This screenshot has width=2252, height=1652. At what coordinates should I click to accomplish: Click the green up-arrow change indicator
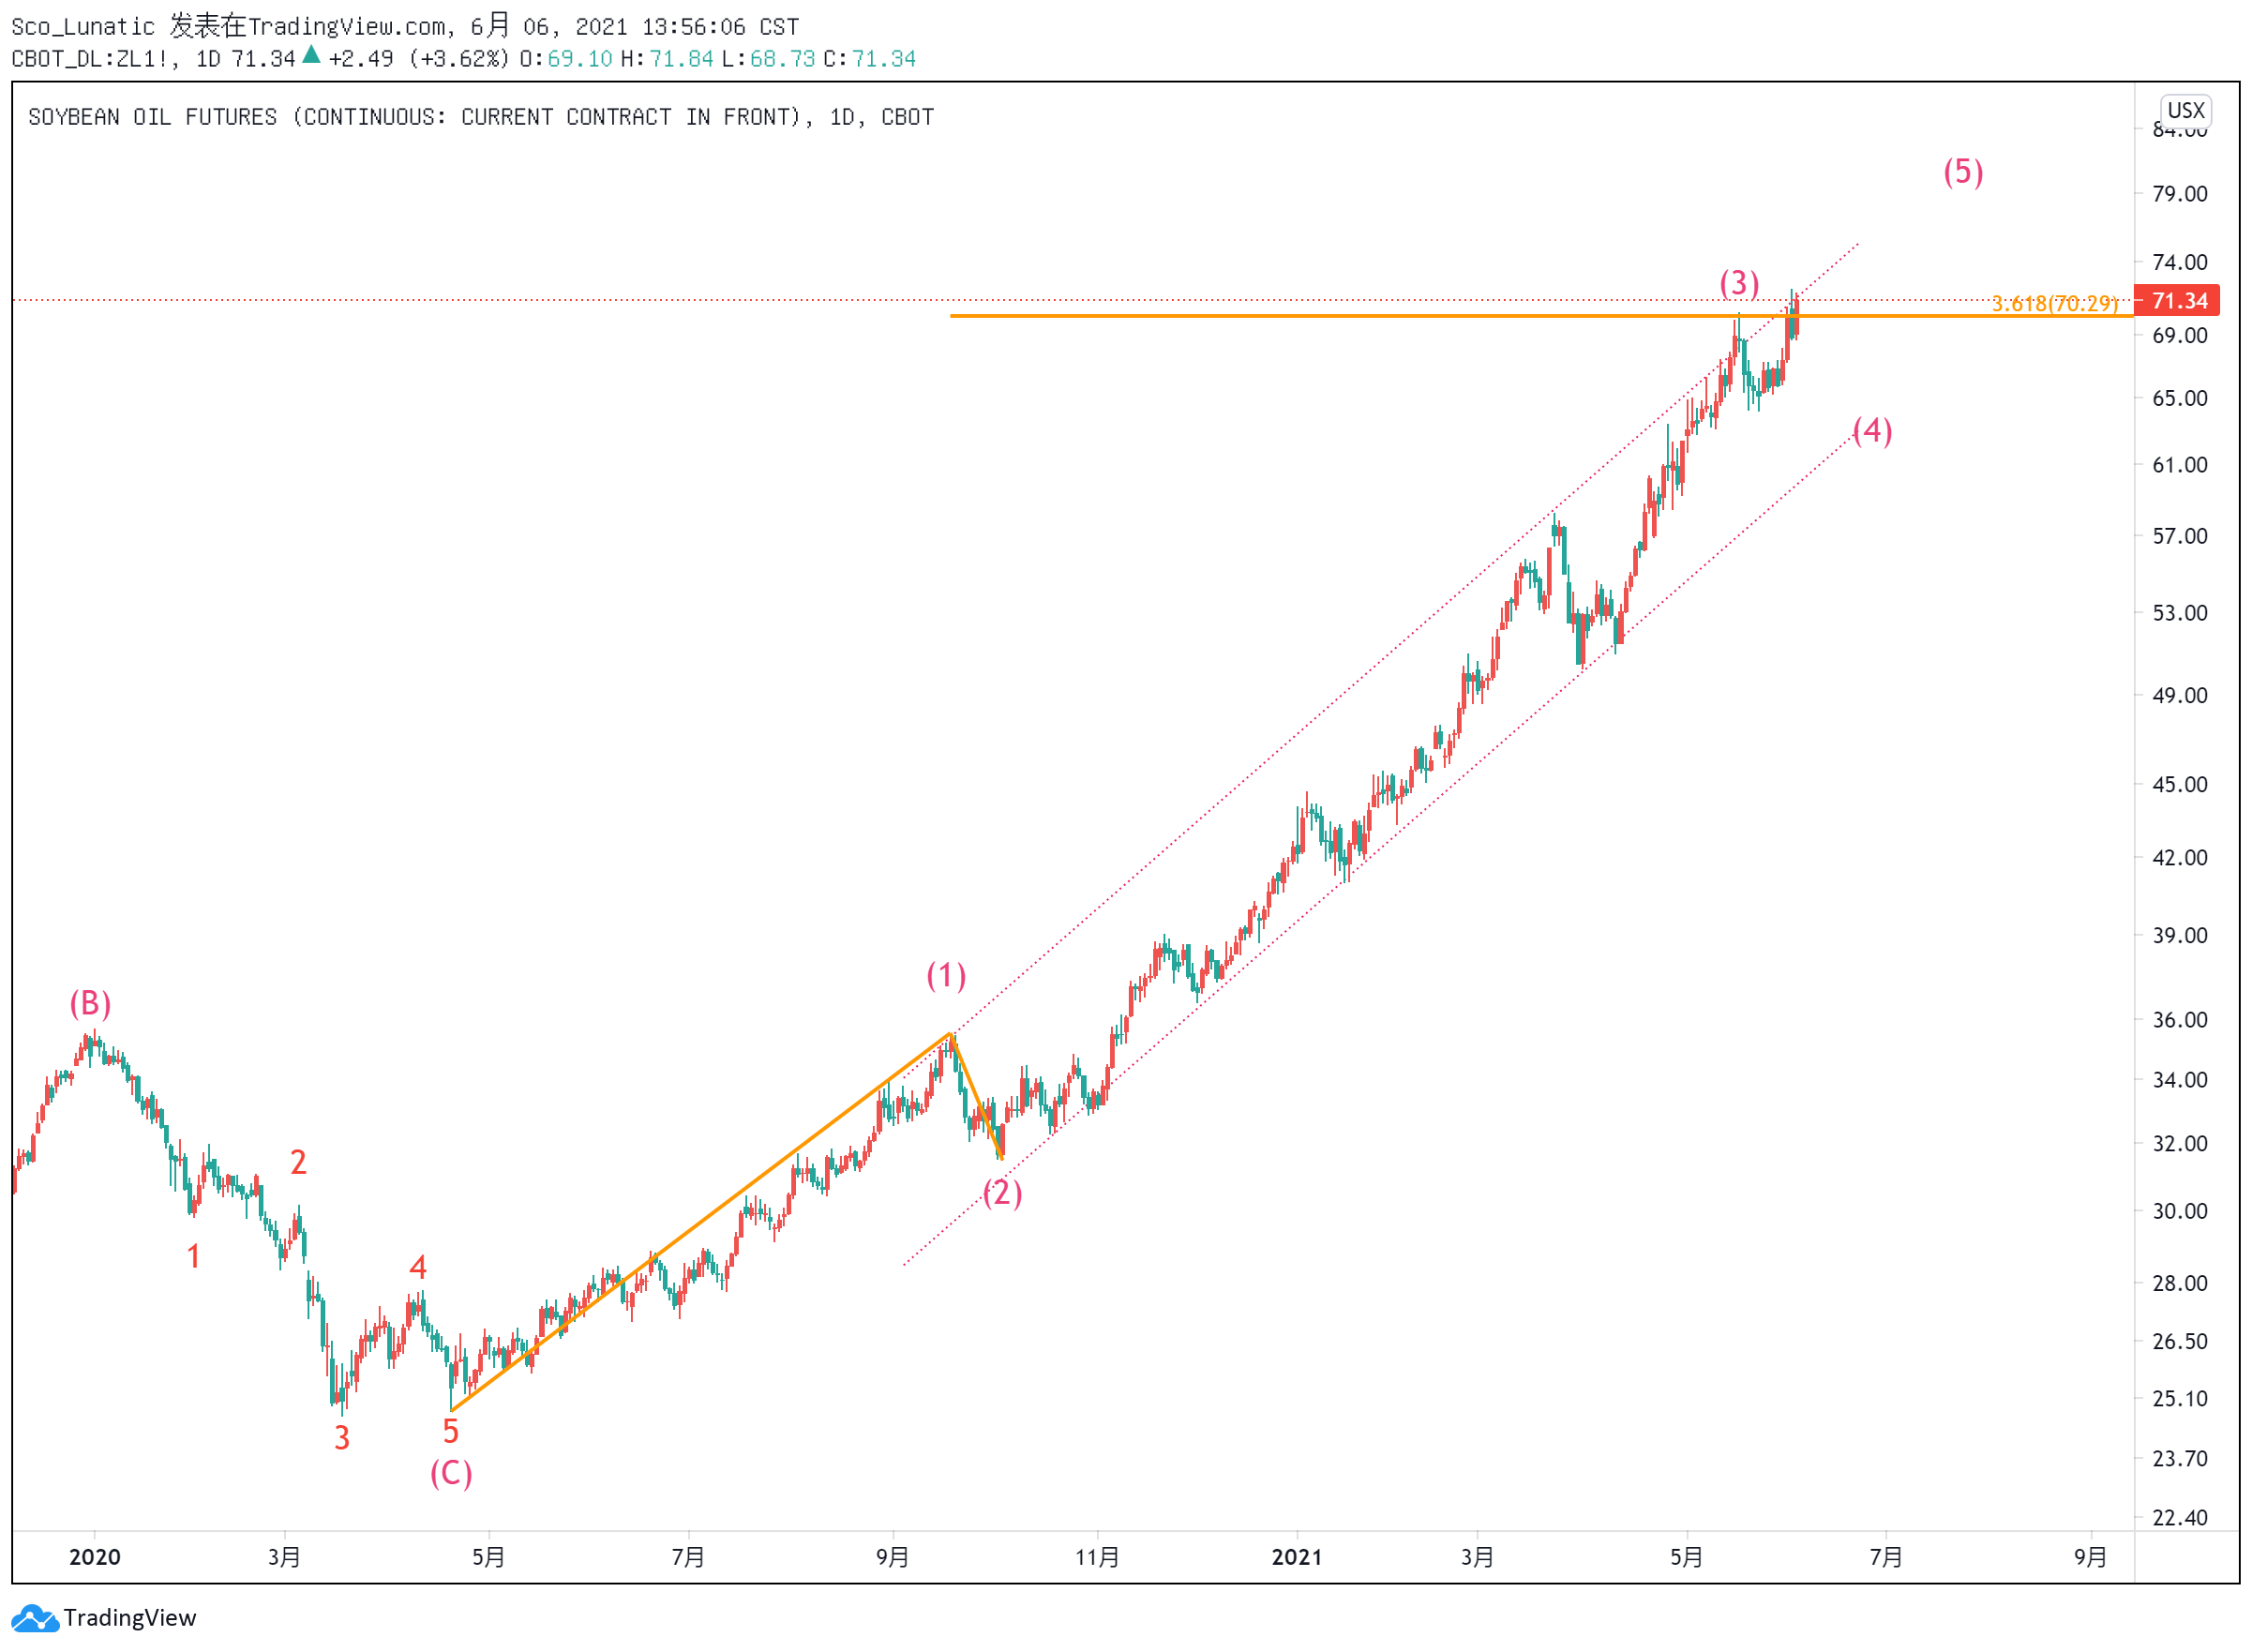click(311, 55)
